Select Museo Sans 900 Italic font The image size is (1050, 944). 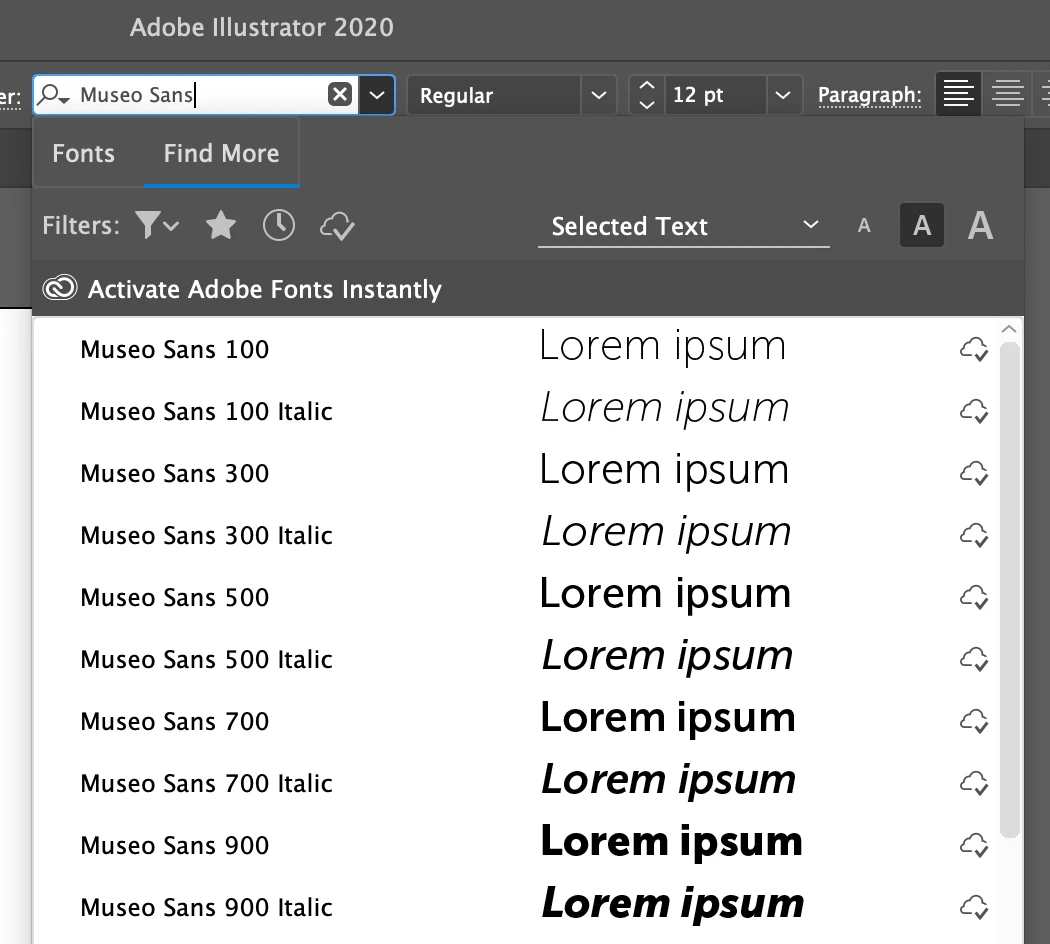click(206, 907)
